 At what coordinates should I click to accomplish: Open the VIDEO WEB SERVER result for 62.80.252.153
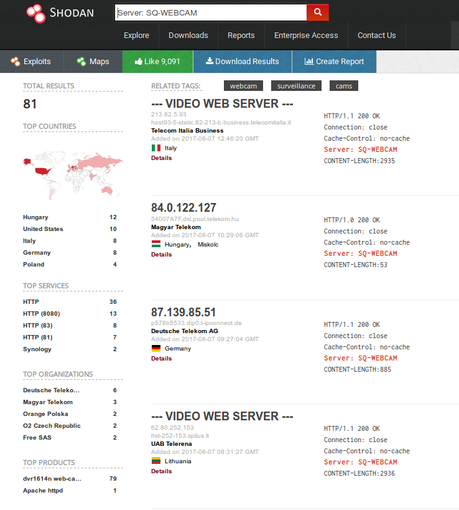click(x=222, y=416)
